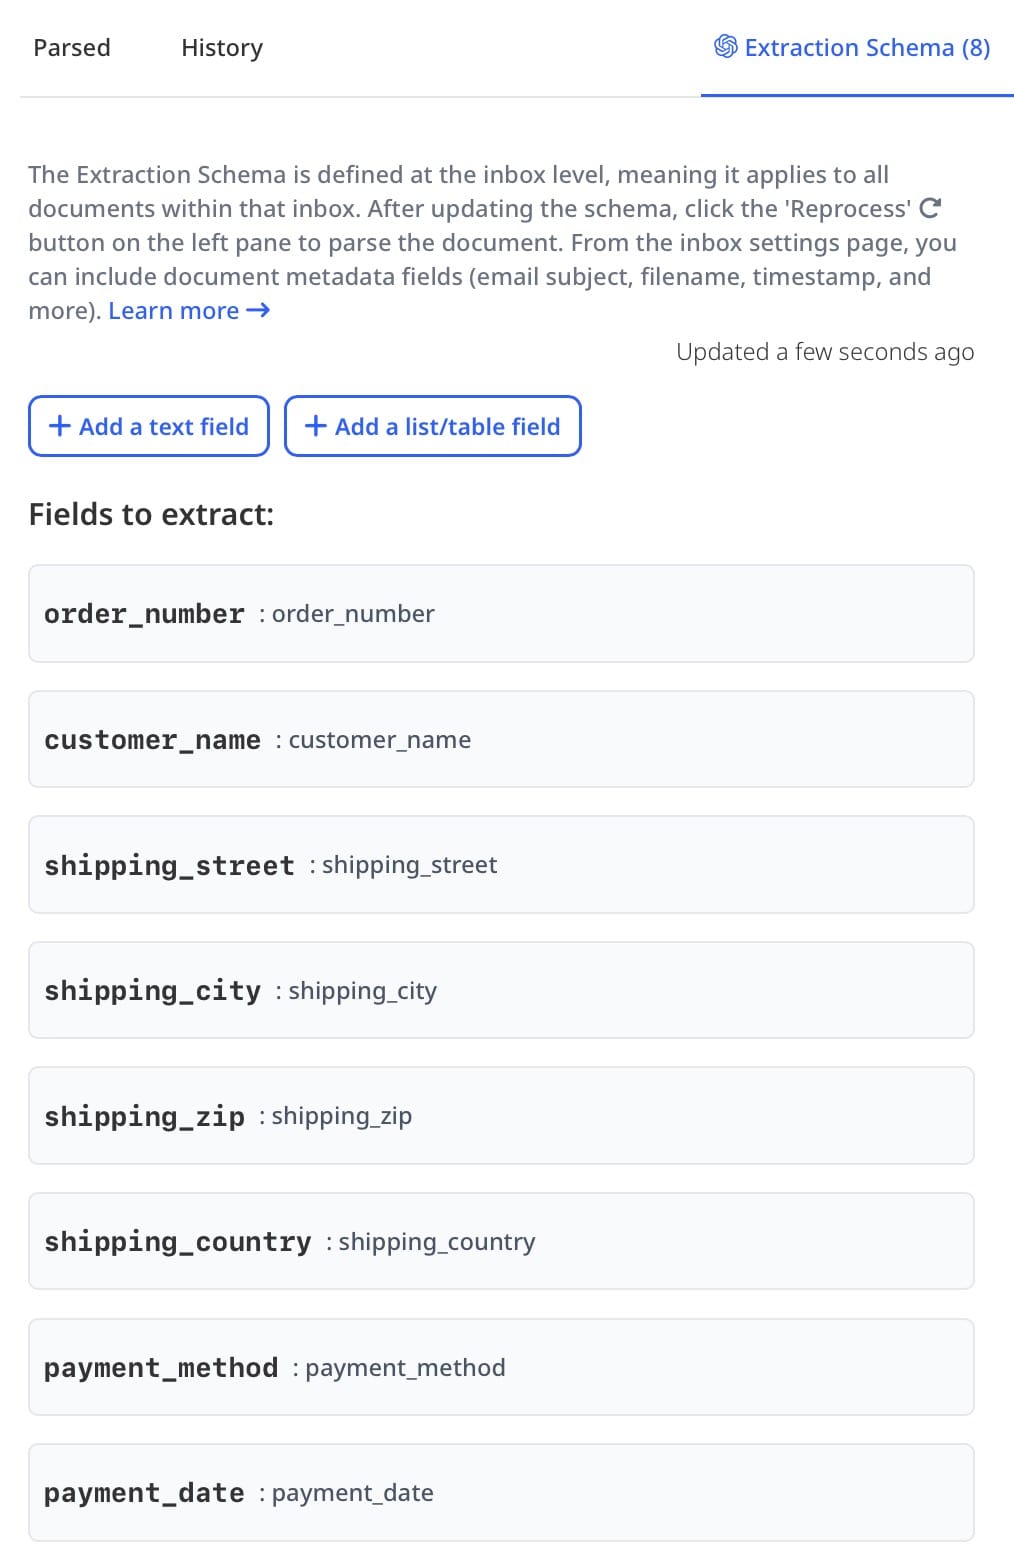Open the History tab
1014x1566 pixels.
pyautogui.click(x=222, y=48)
